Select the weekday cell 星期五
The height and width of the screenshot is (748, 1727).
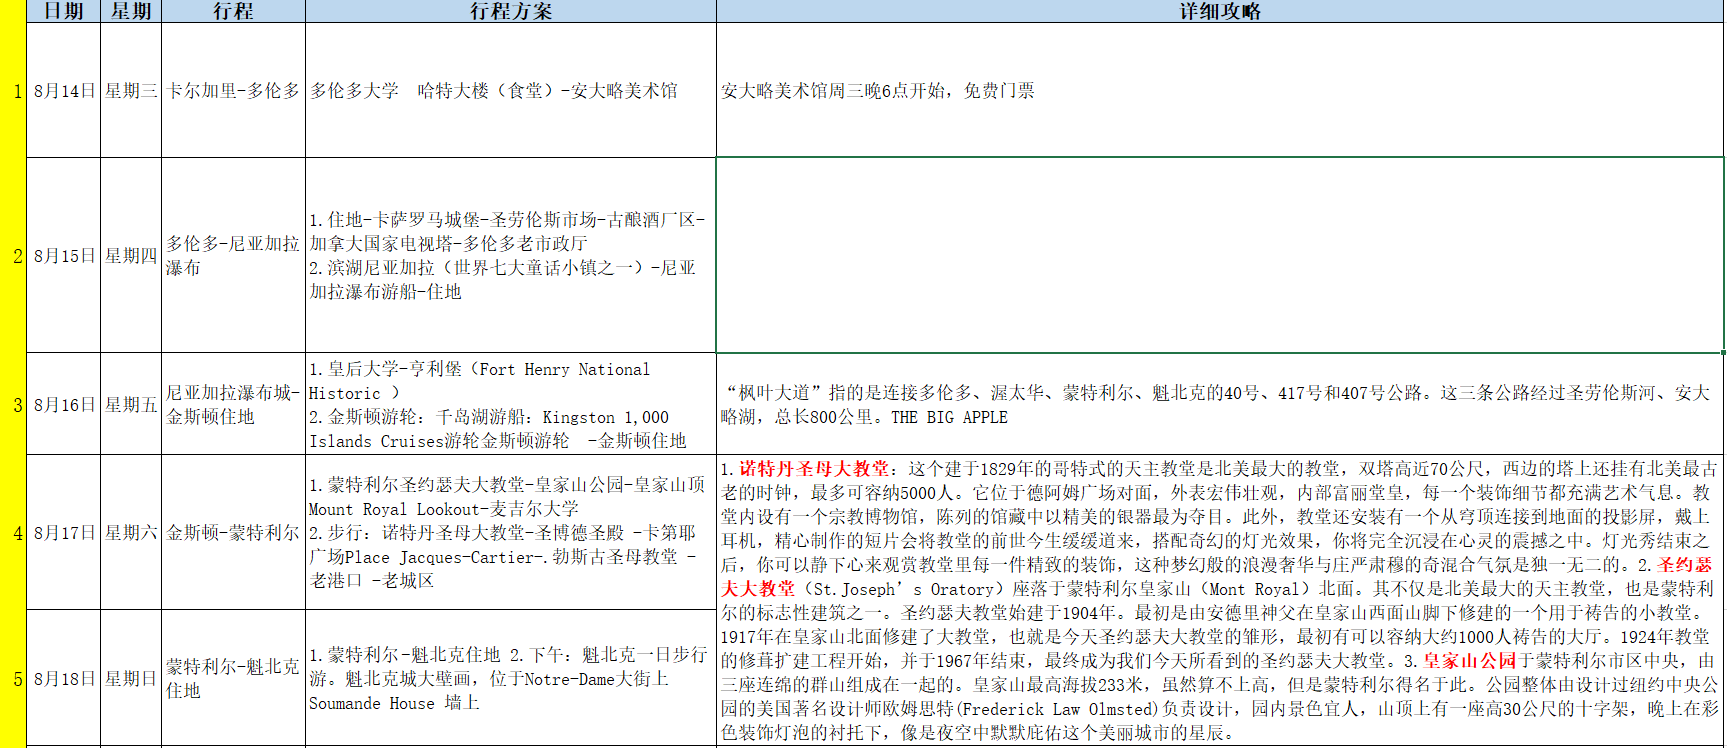coord(131,404)
